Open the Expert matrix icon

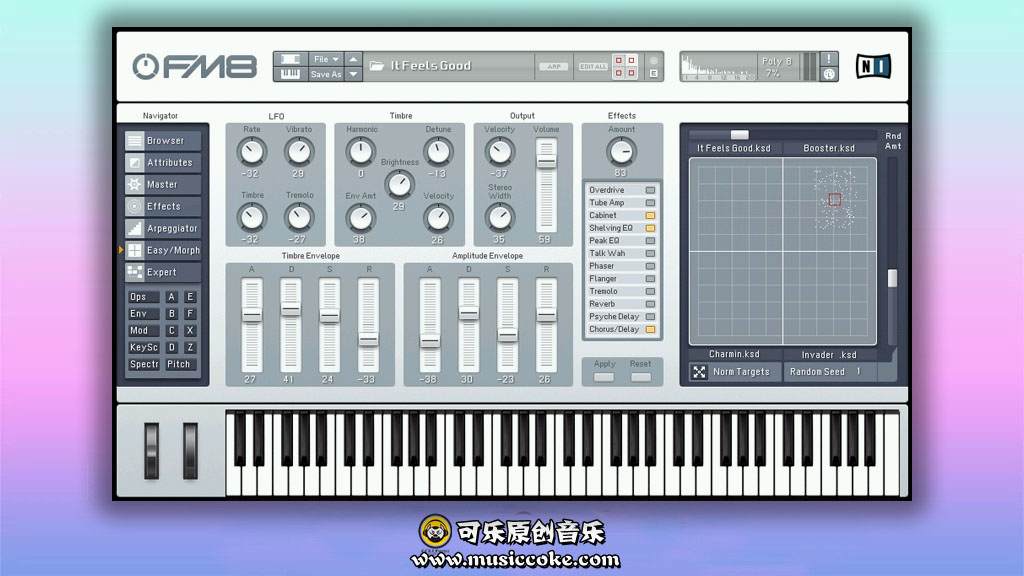[x=135, y=272]
